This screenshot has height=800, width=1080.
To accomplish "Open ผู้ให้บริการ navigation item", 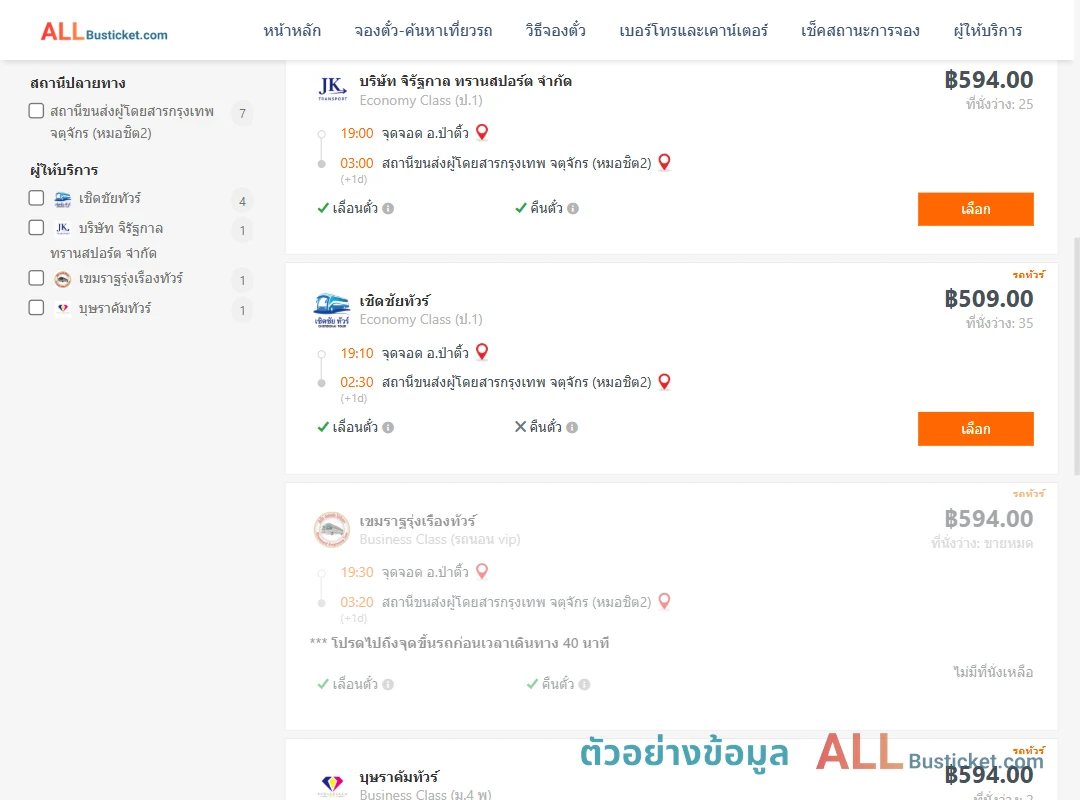I will tap(988, 30).
